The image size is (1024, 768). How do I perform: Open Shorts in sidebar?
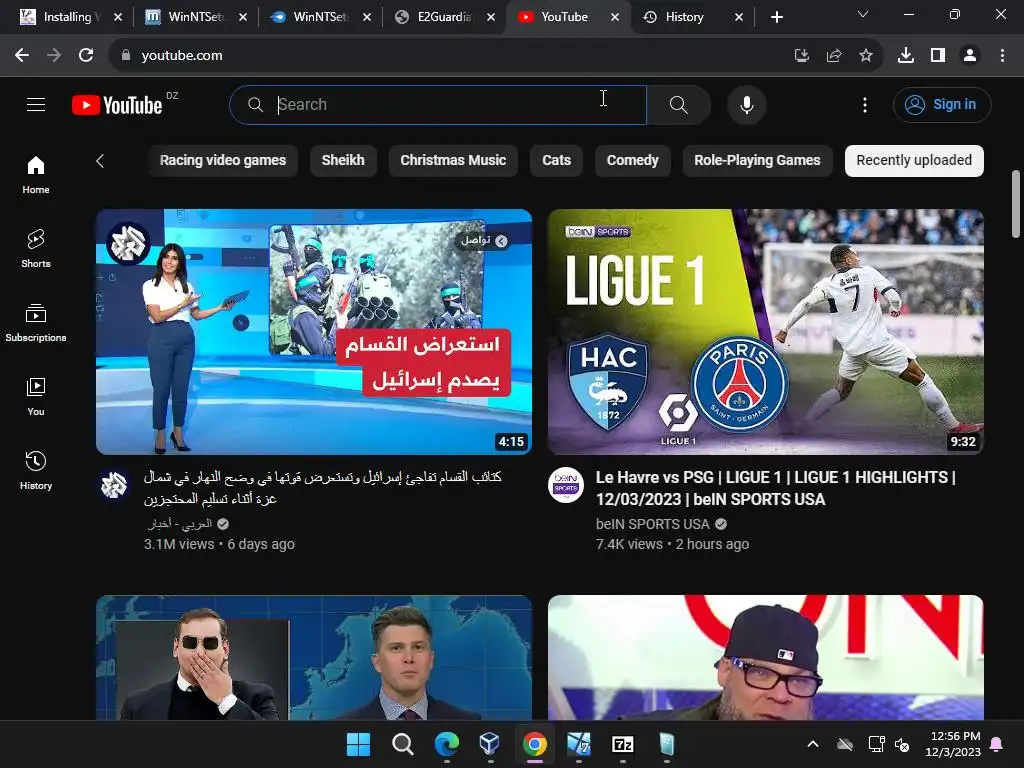coord(36,249)
